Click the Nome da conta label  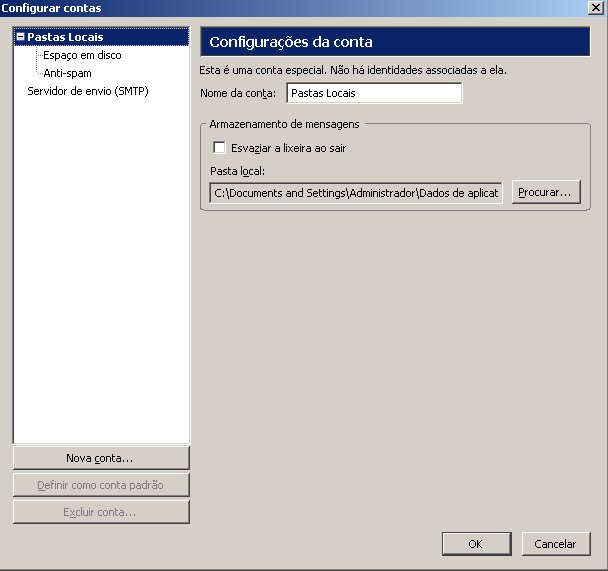point(238,94)
